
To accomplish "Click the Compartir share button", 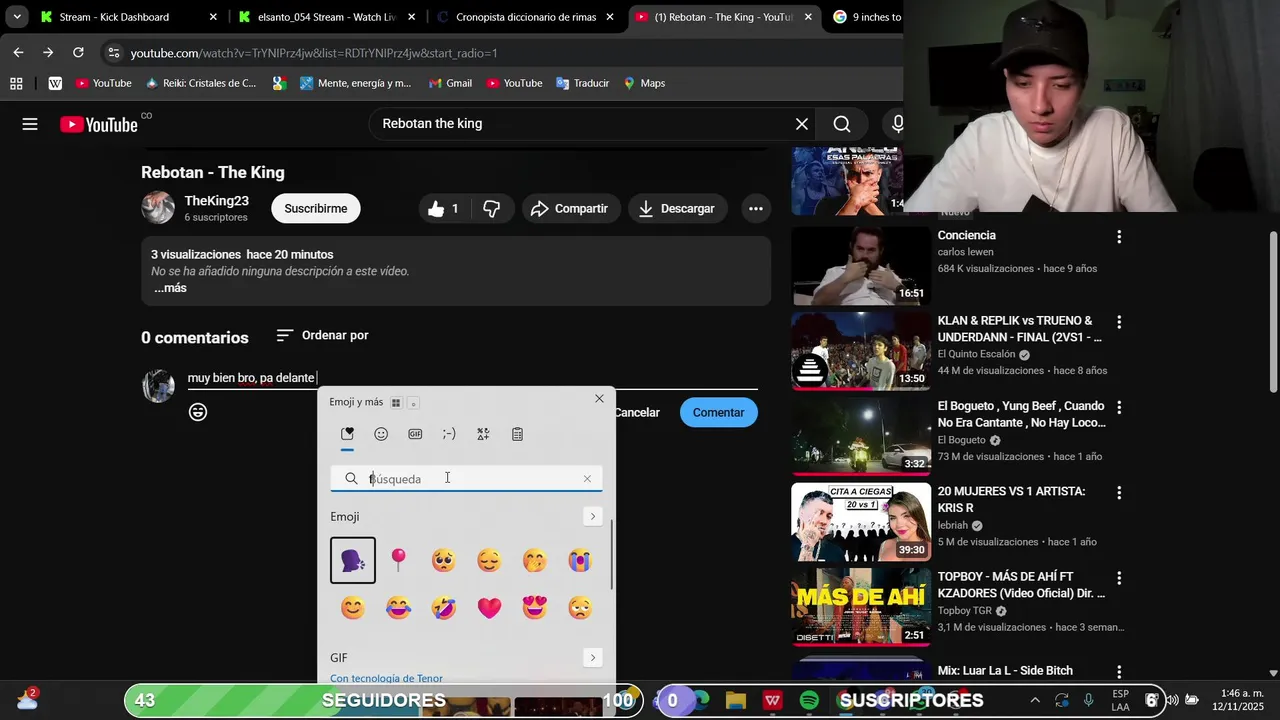I will [x=569, y=208].
